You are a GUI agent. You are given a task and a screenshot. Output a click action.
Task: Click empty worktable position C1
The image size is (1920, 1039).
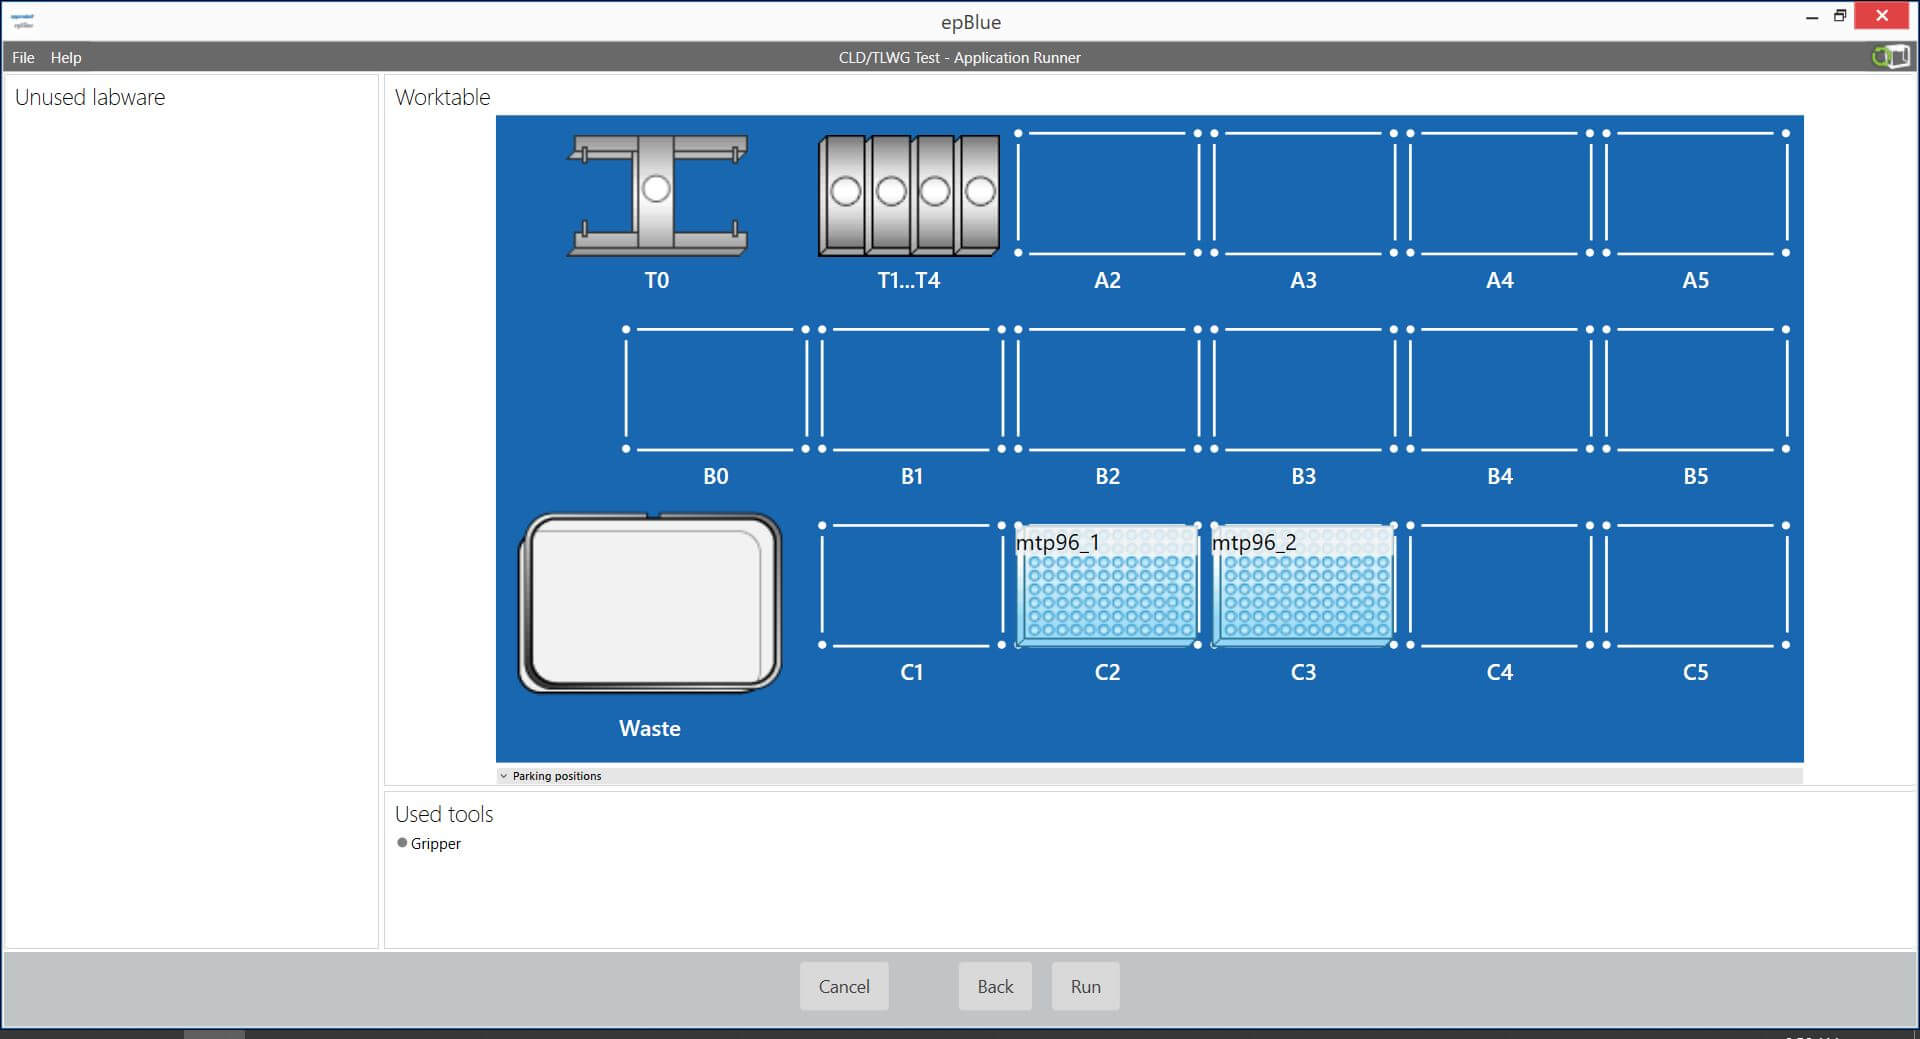coord(911,585)
